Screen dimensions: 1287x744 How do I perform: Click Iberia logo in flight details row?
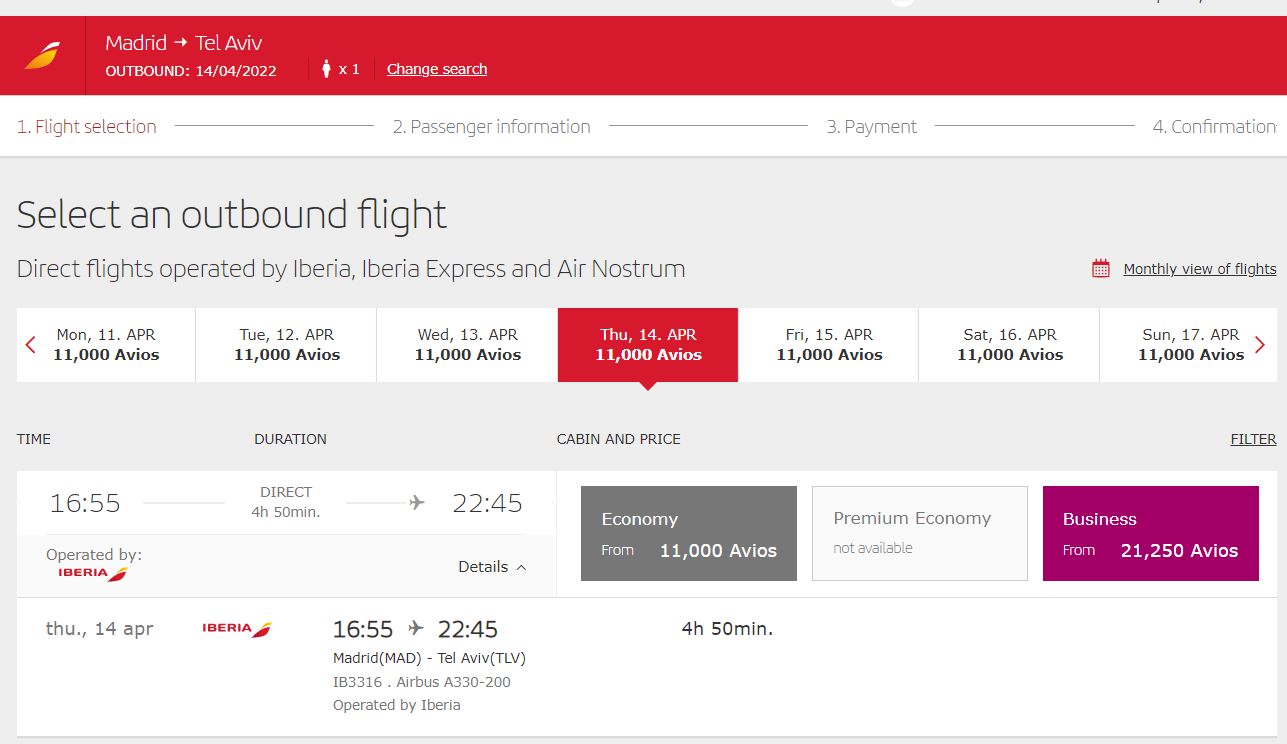pyautogui.click(x=237, y=629)
